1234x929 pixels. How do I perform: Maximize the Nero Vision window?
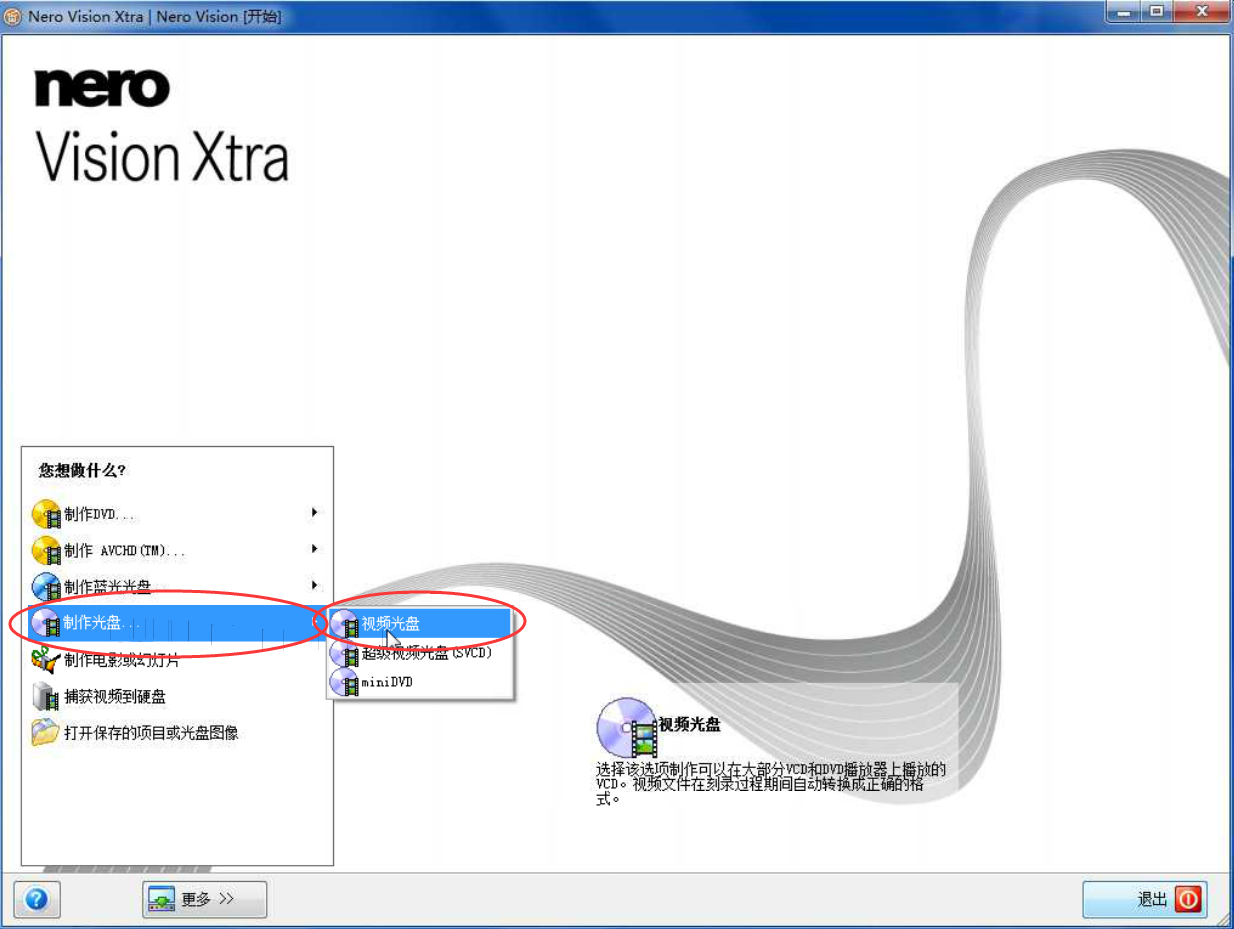click(x=1158, y=12)
